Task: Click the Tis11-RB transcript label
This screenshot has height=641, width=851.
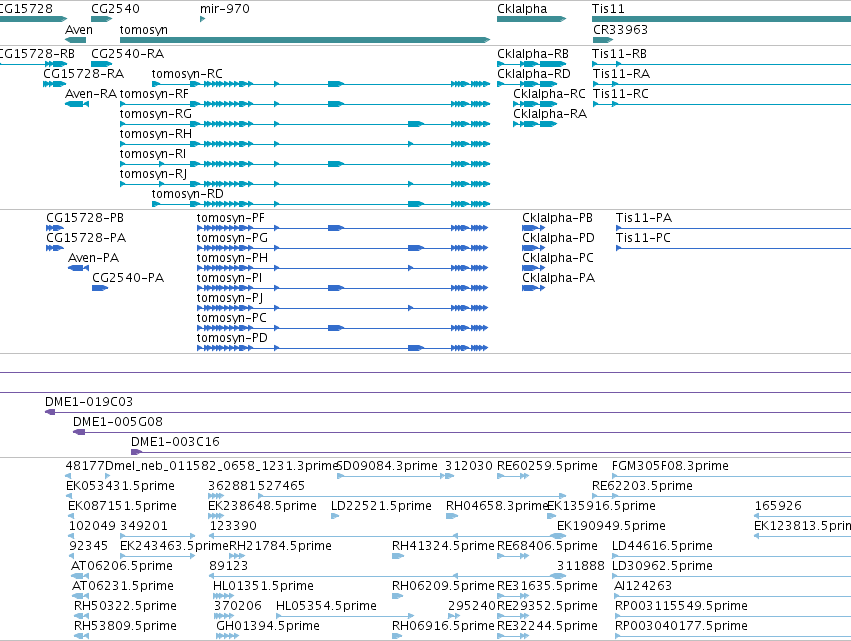Action: (x=619, y=54)
